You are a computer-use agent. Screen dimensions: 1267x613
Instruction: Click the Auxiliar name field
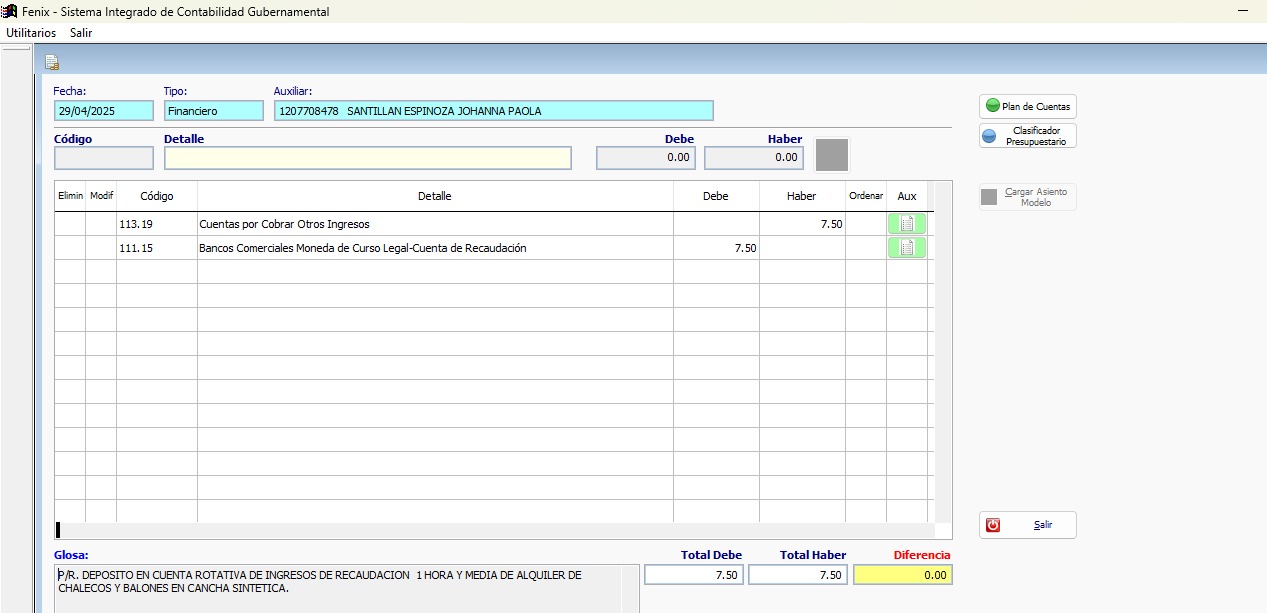coord(493,111)
